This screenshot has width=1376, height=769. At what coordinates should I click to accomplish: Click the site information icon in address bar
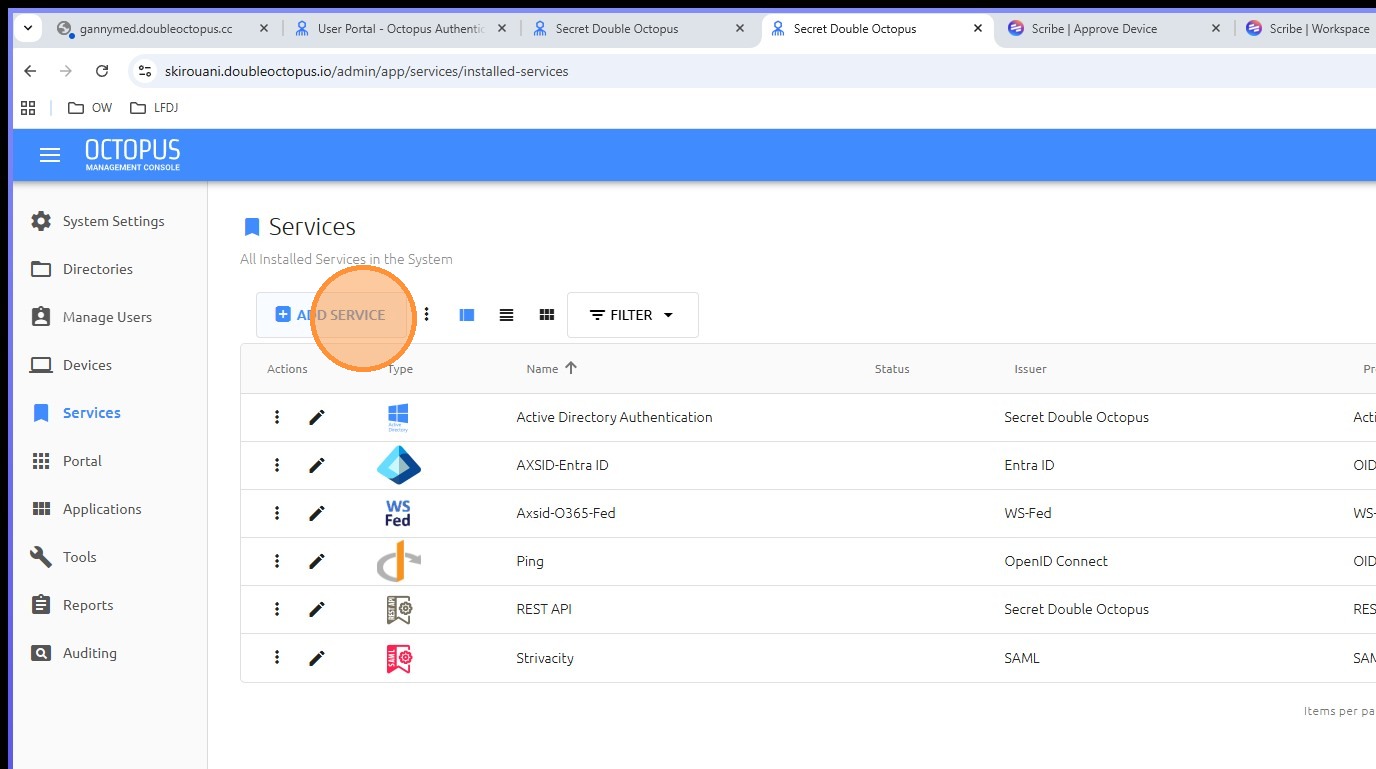pyautogui.click(x=145, y=71)
